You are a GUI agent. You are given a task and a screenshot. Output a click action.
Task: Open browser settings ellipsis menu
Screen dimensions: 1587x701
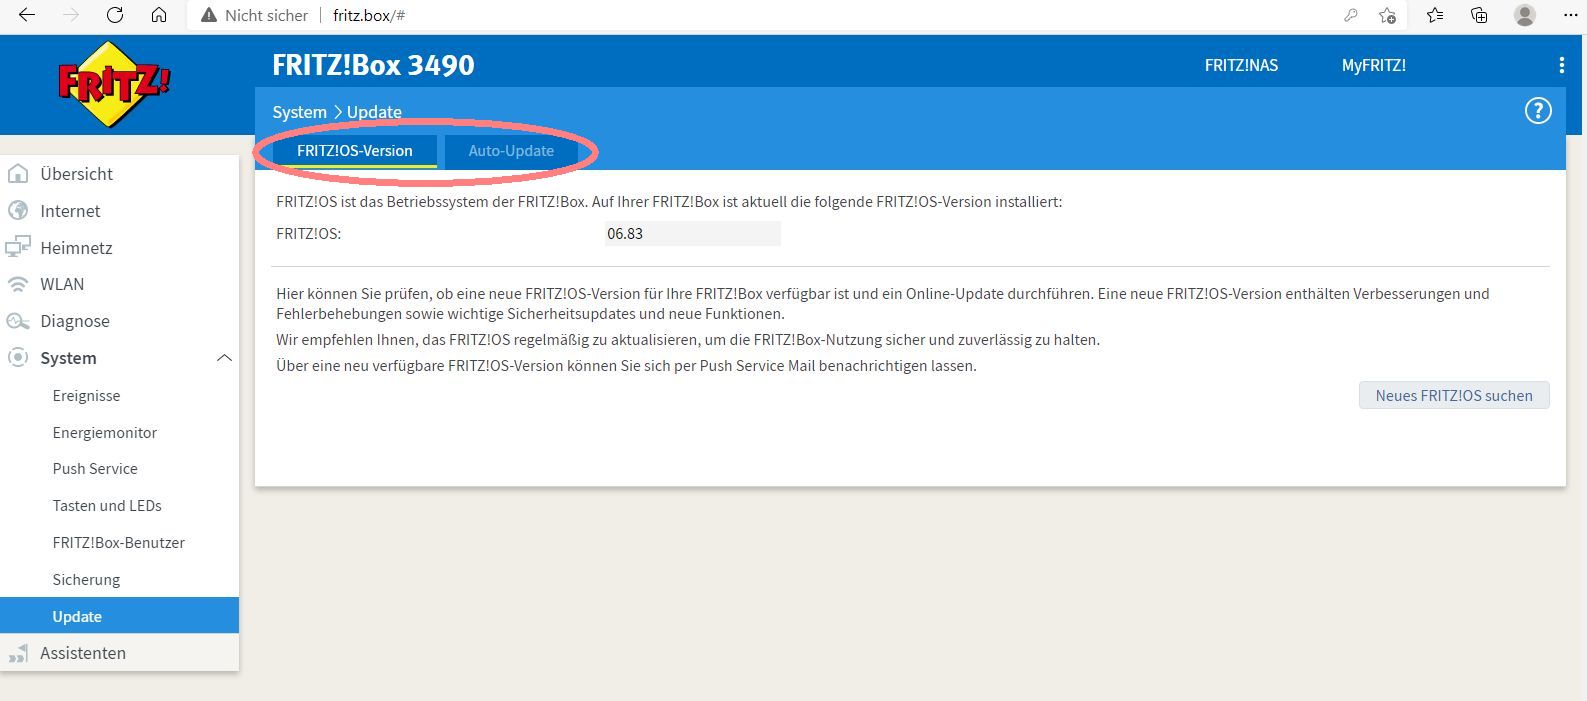1569,15
